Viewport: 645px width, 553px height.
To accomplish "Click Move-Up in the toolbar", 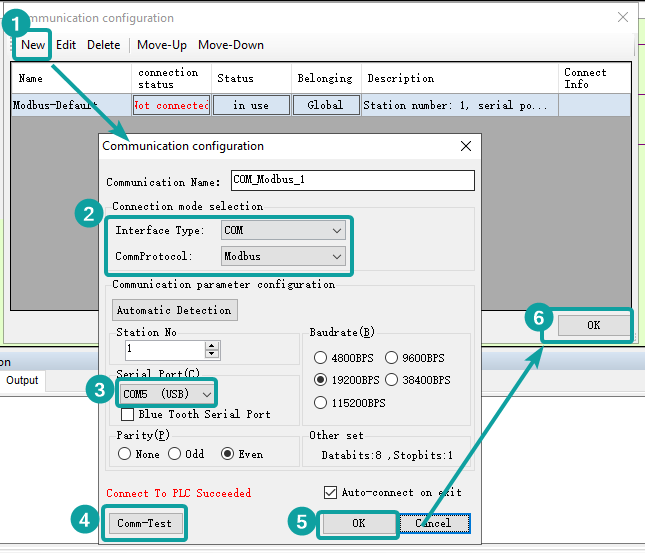I will coord(162,45).
